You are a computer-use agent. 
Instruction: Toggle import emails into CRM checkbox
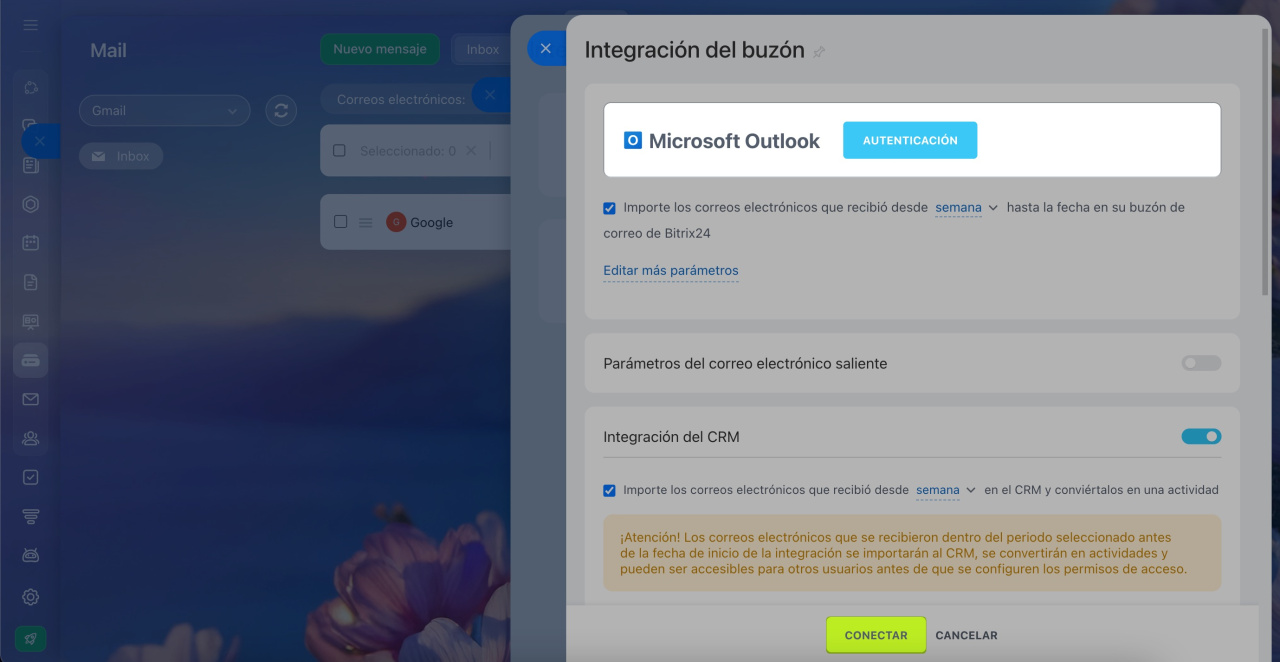[x=609, y=491]
